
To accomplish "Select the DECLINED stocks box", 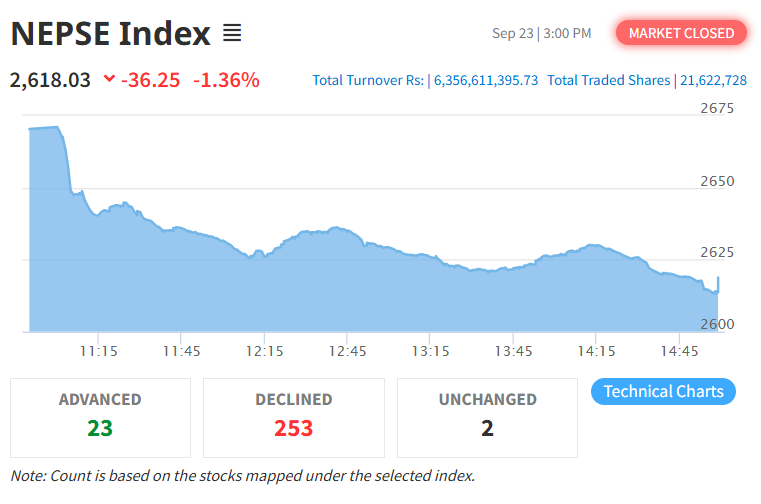I will (x=294, y=418).
